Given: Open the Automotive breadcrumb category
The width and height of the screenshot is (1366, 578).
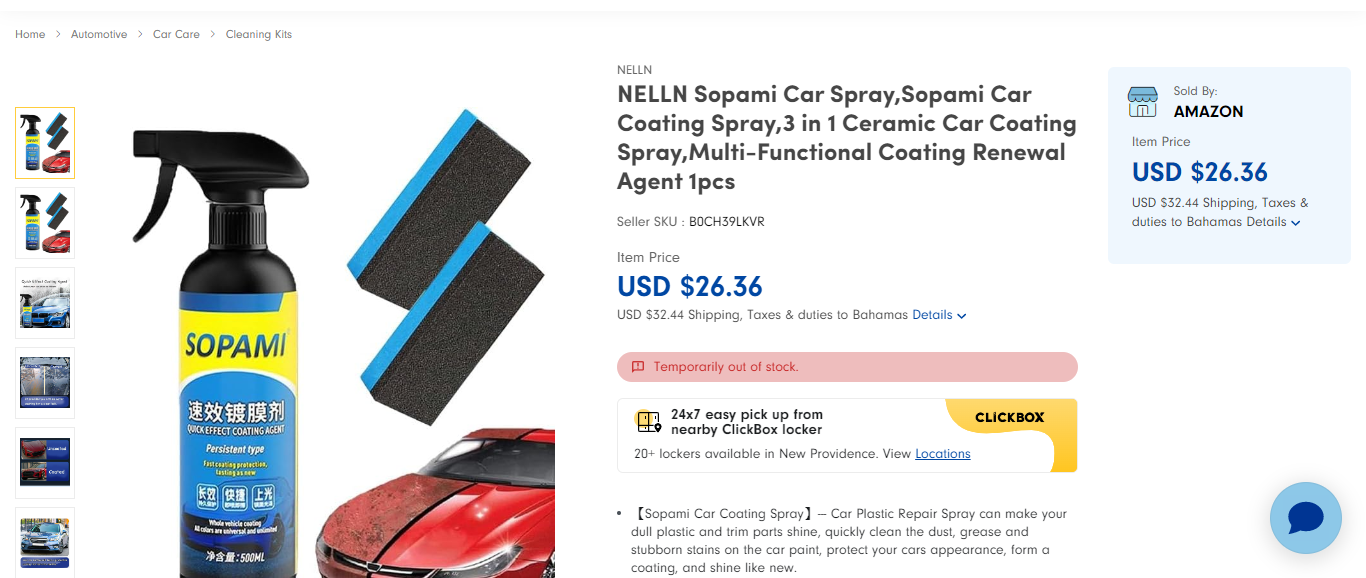Looking at the screenshot, I should pos(99,34).
